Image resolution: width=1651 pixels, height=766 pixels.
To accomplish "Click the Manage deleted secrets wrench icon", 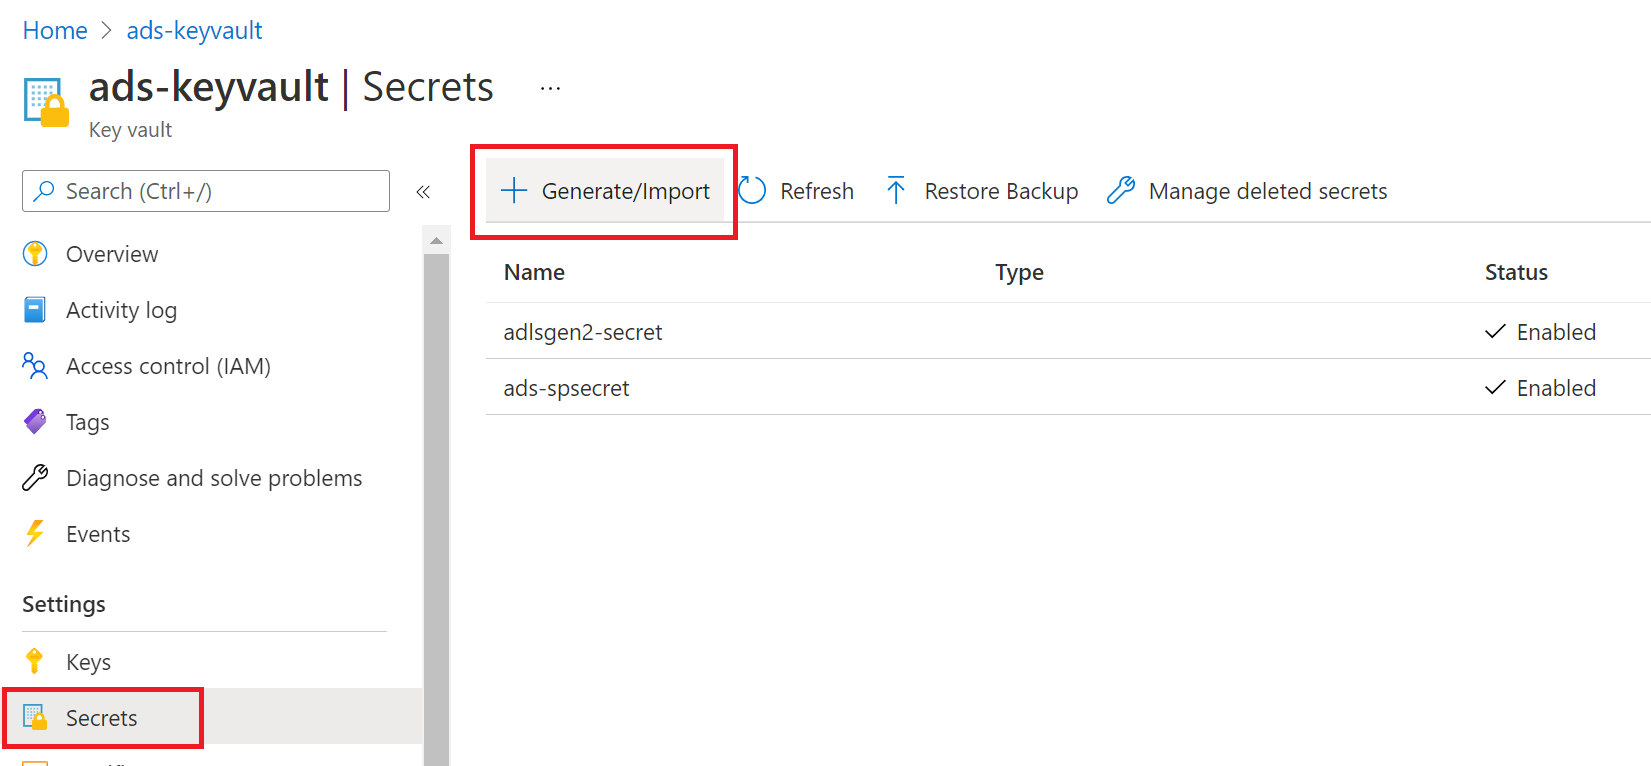I will pos(1121,191).
